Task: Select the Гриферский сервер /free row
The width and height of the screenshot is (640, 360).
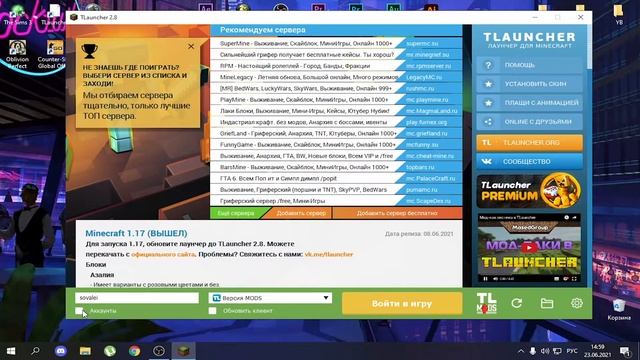Action: [x=336, y=201]
